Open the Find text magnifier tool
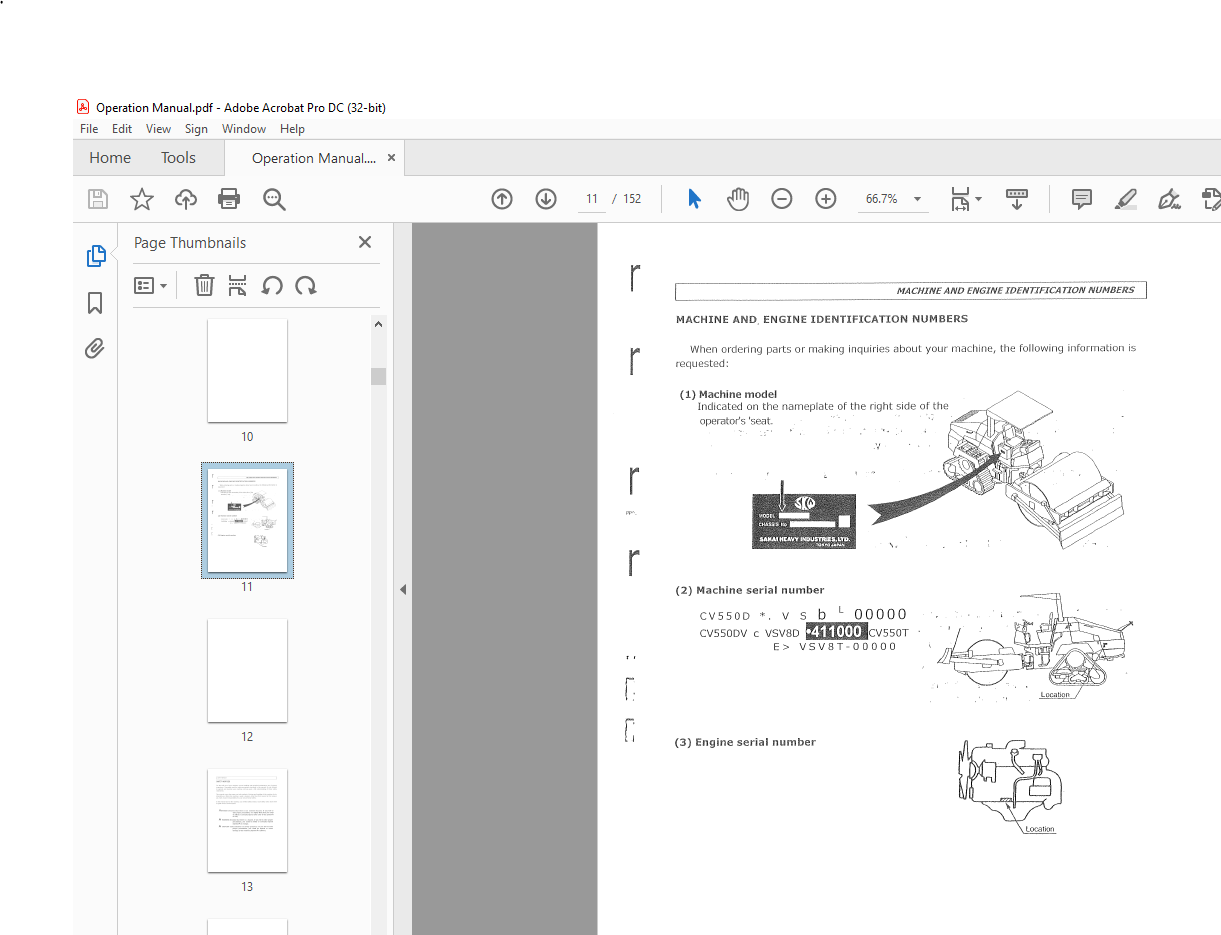 [274, 199]
